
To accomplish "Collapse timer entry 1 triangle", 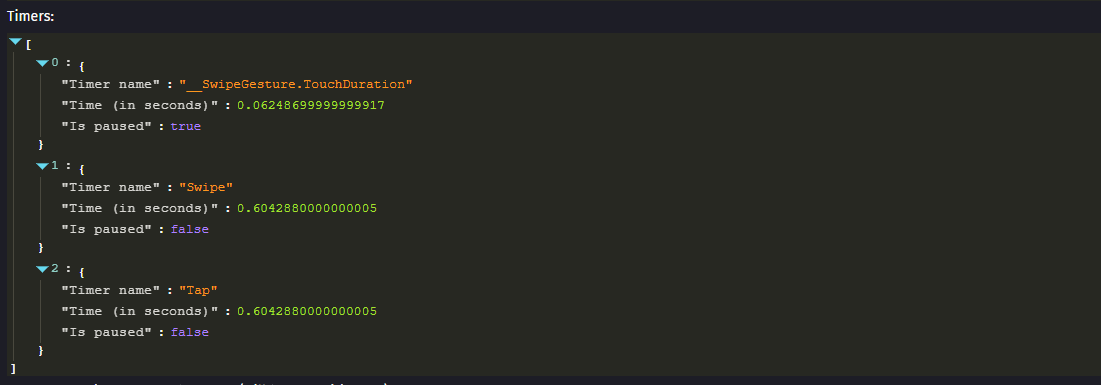I will (43, 166).
